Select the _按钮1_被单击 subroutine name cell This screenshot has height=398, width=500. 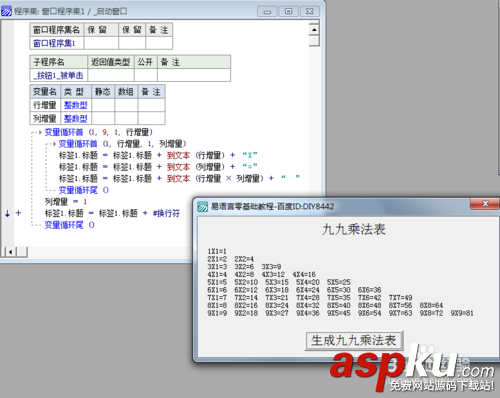pos(59,75)
